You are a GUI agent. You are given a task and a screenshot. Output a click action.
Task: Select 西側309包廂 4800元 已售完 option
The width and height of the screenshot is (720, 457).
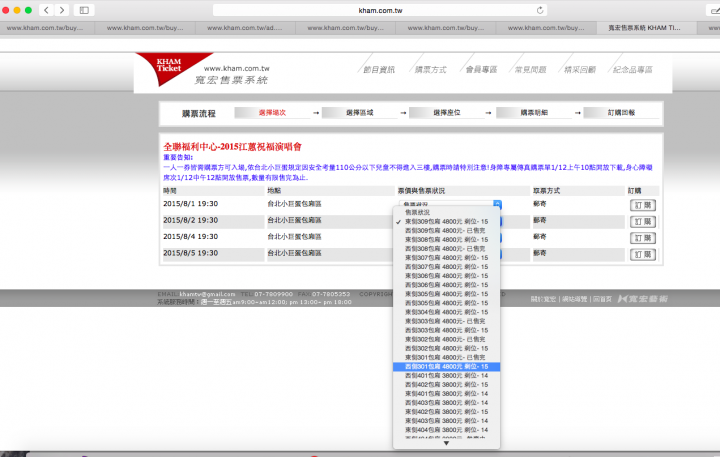click(446, 231)
